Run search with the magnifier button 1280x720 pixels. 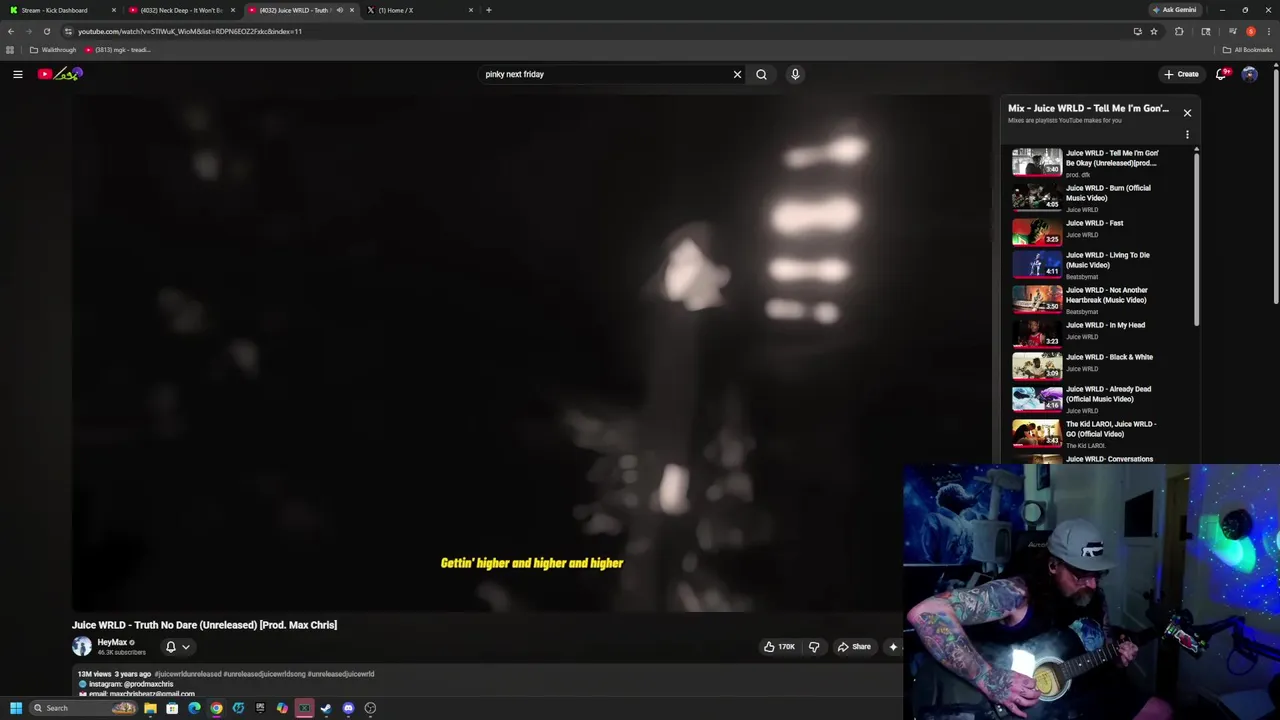pyautogui.click(x=761, y=74)
